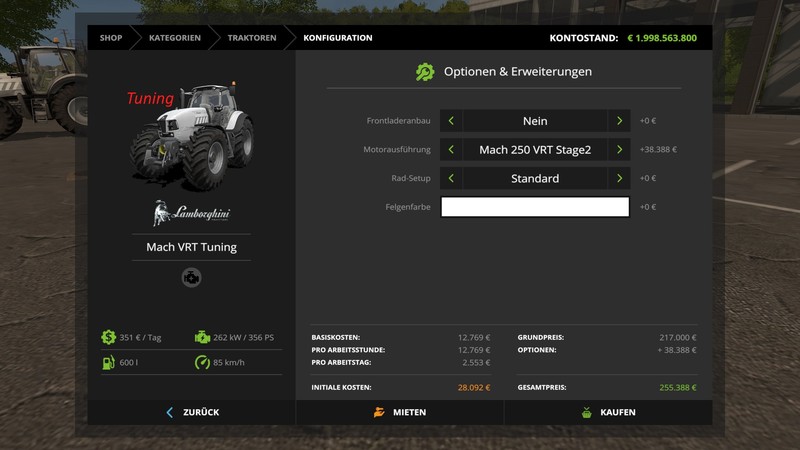This screenshot has width=800, height=450.
Task: Open Kategorien breadcrumb
Action: tap(174, 38)
